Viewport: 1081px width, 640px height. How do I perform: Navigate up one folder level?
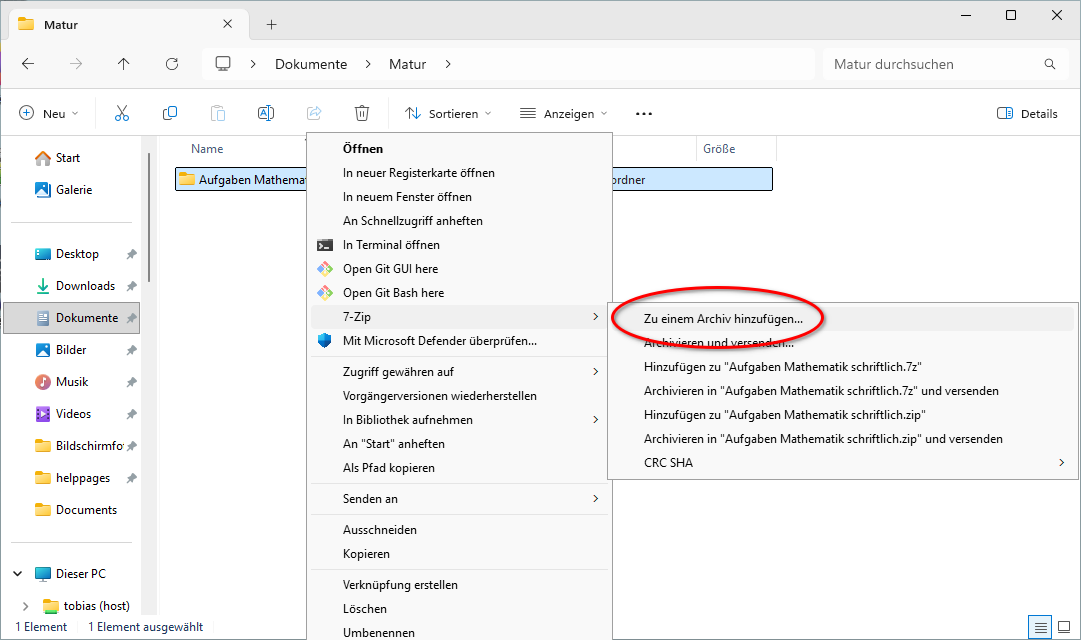coord(124,64)
